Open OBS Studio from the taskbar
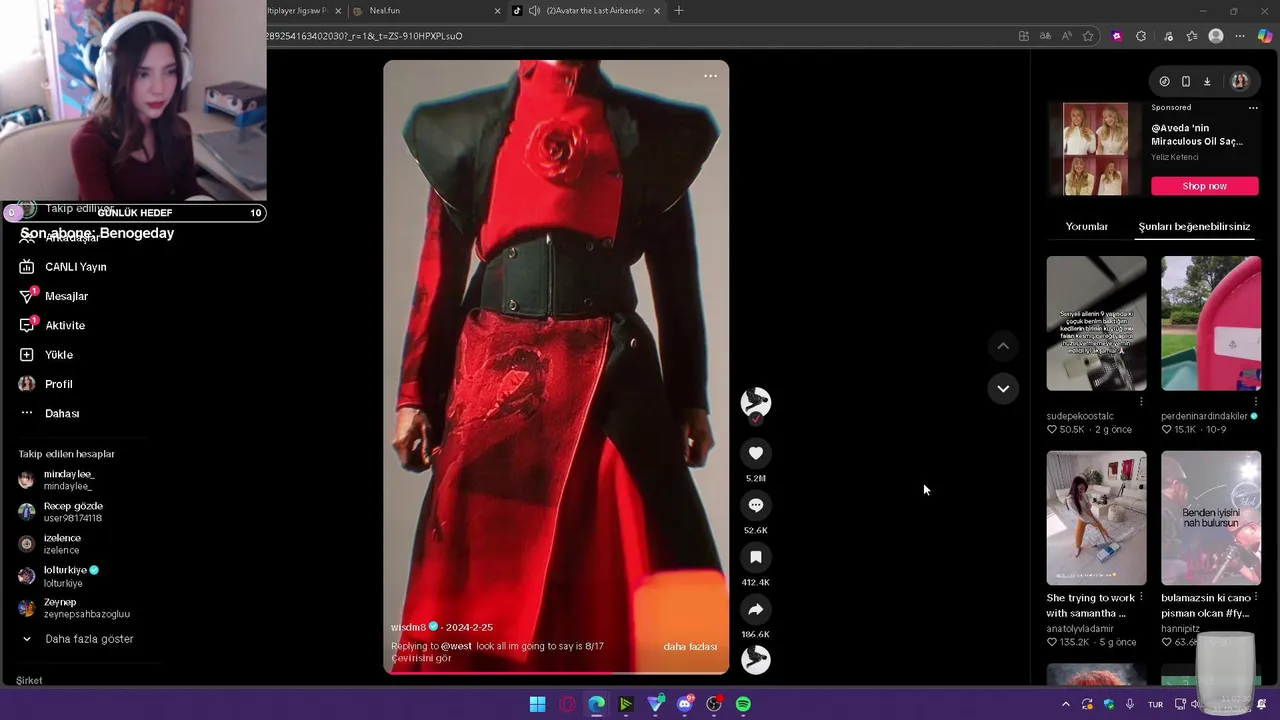The height and width of the screenshot is (720, 1280). point(714,704)
